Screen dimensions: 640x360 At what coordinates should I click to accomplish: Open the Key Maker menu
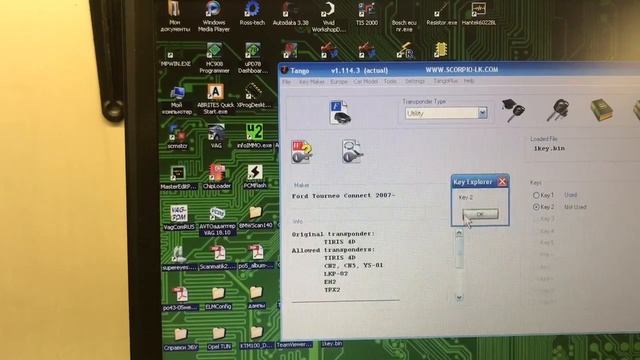tap(311, 82)
